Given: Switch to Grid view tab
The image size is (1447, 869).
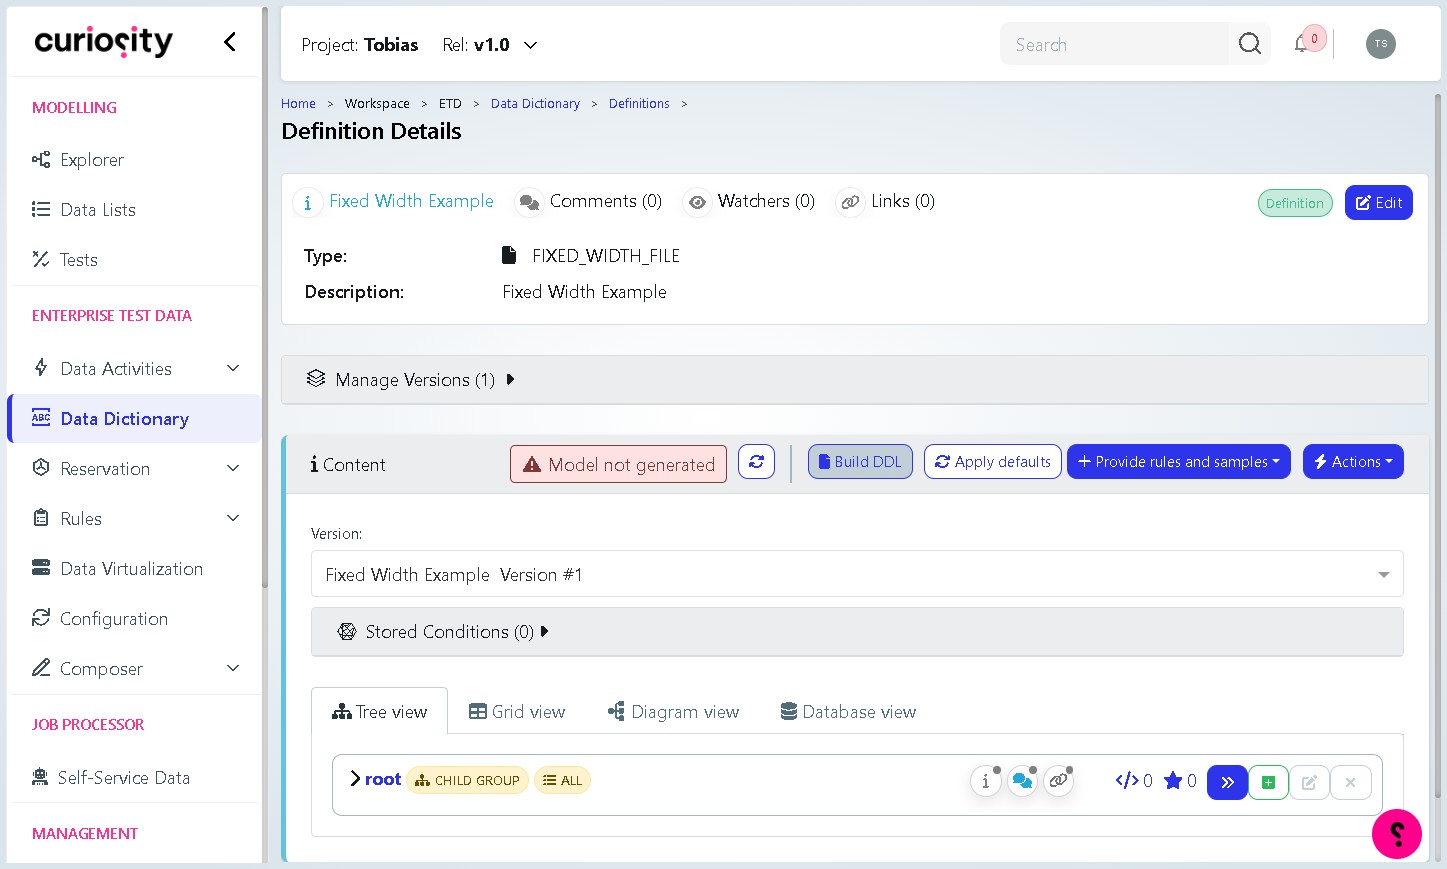Looking at the screenshot, I should tap(517, 712).
